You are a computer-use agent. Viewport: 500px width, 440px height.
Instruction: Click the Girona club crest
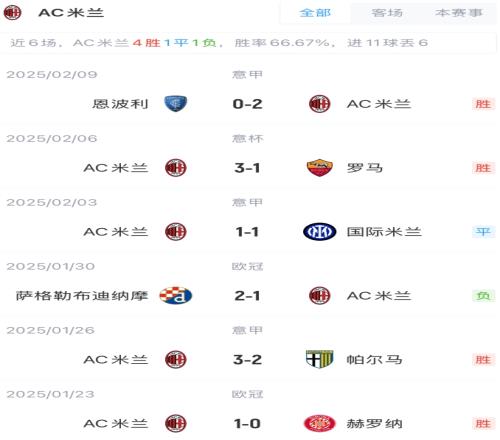pos(319,423)
